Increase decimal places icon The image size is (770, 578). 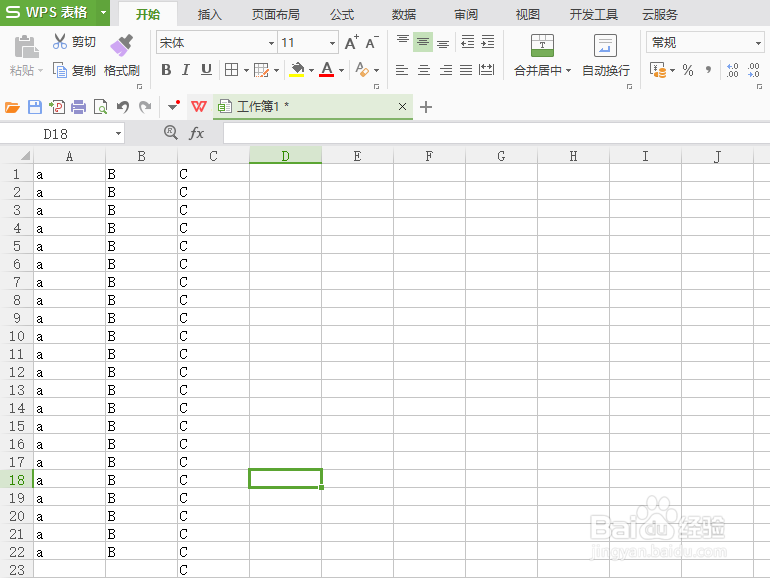pyautogui.click(x=733, y=70)
